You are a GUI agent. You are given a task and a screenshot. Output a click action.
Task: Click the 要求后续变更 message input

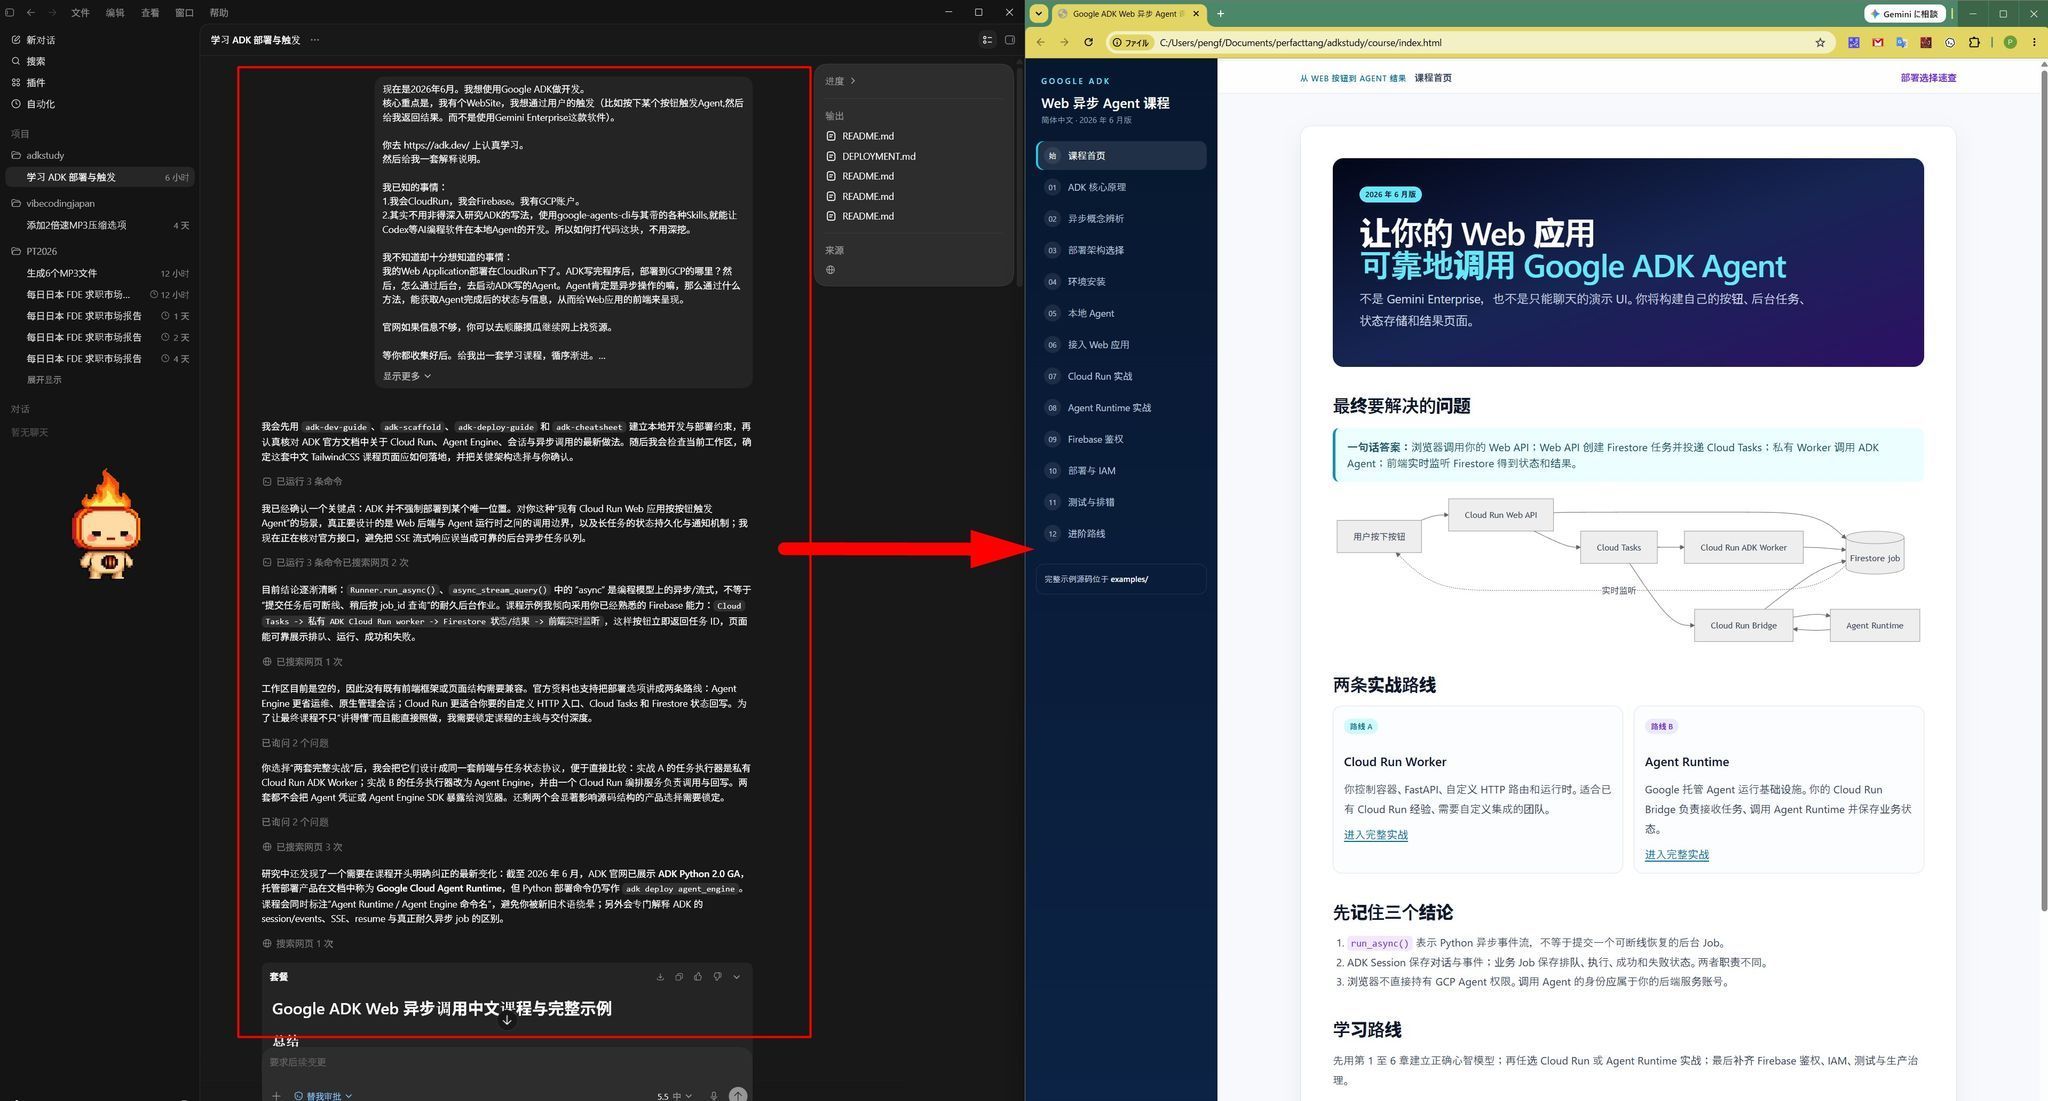[507, 1062]
